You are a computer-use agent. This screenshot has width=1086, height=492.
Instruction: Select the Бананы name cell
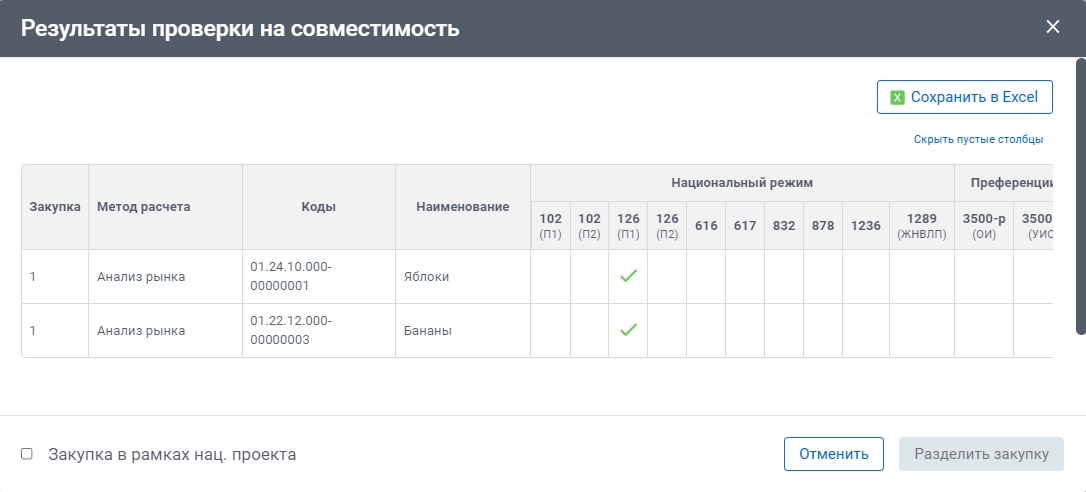428,330
